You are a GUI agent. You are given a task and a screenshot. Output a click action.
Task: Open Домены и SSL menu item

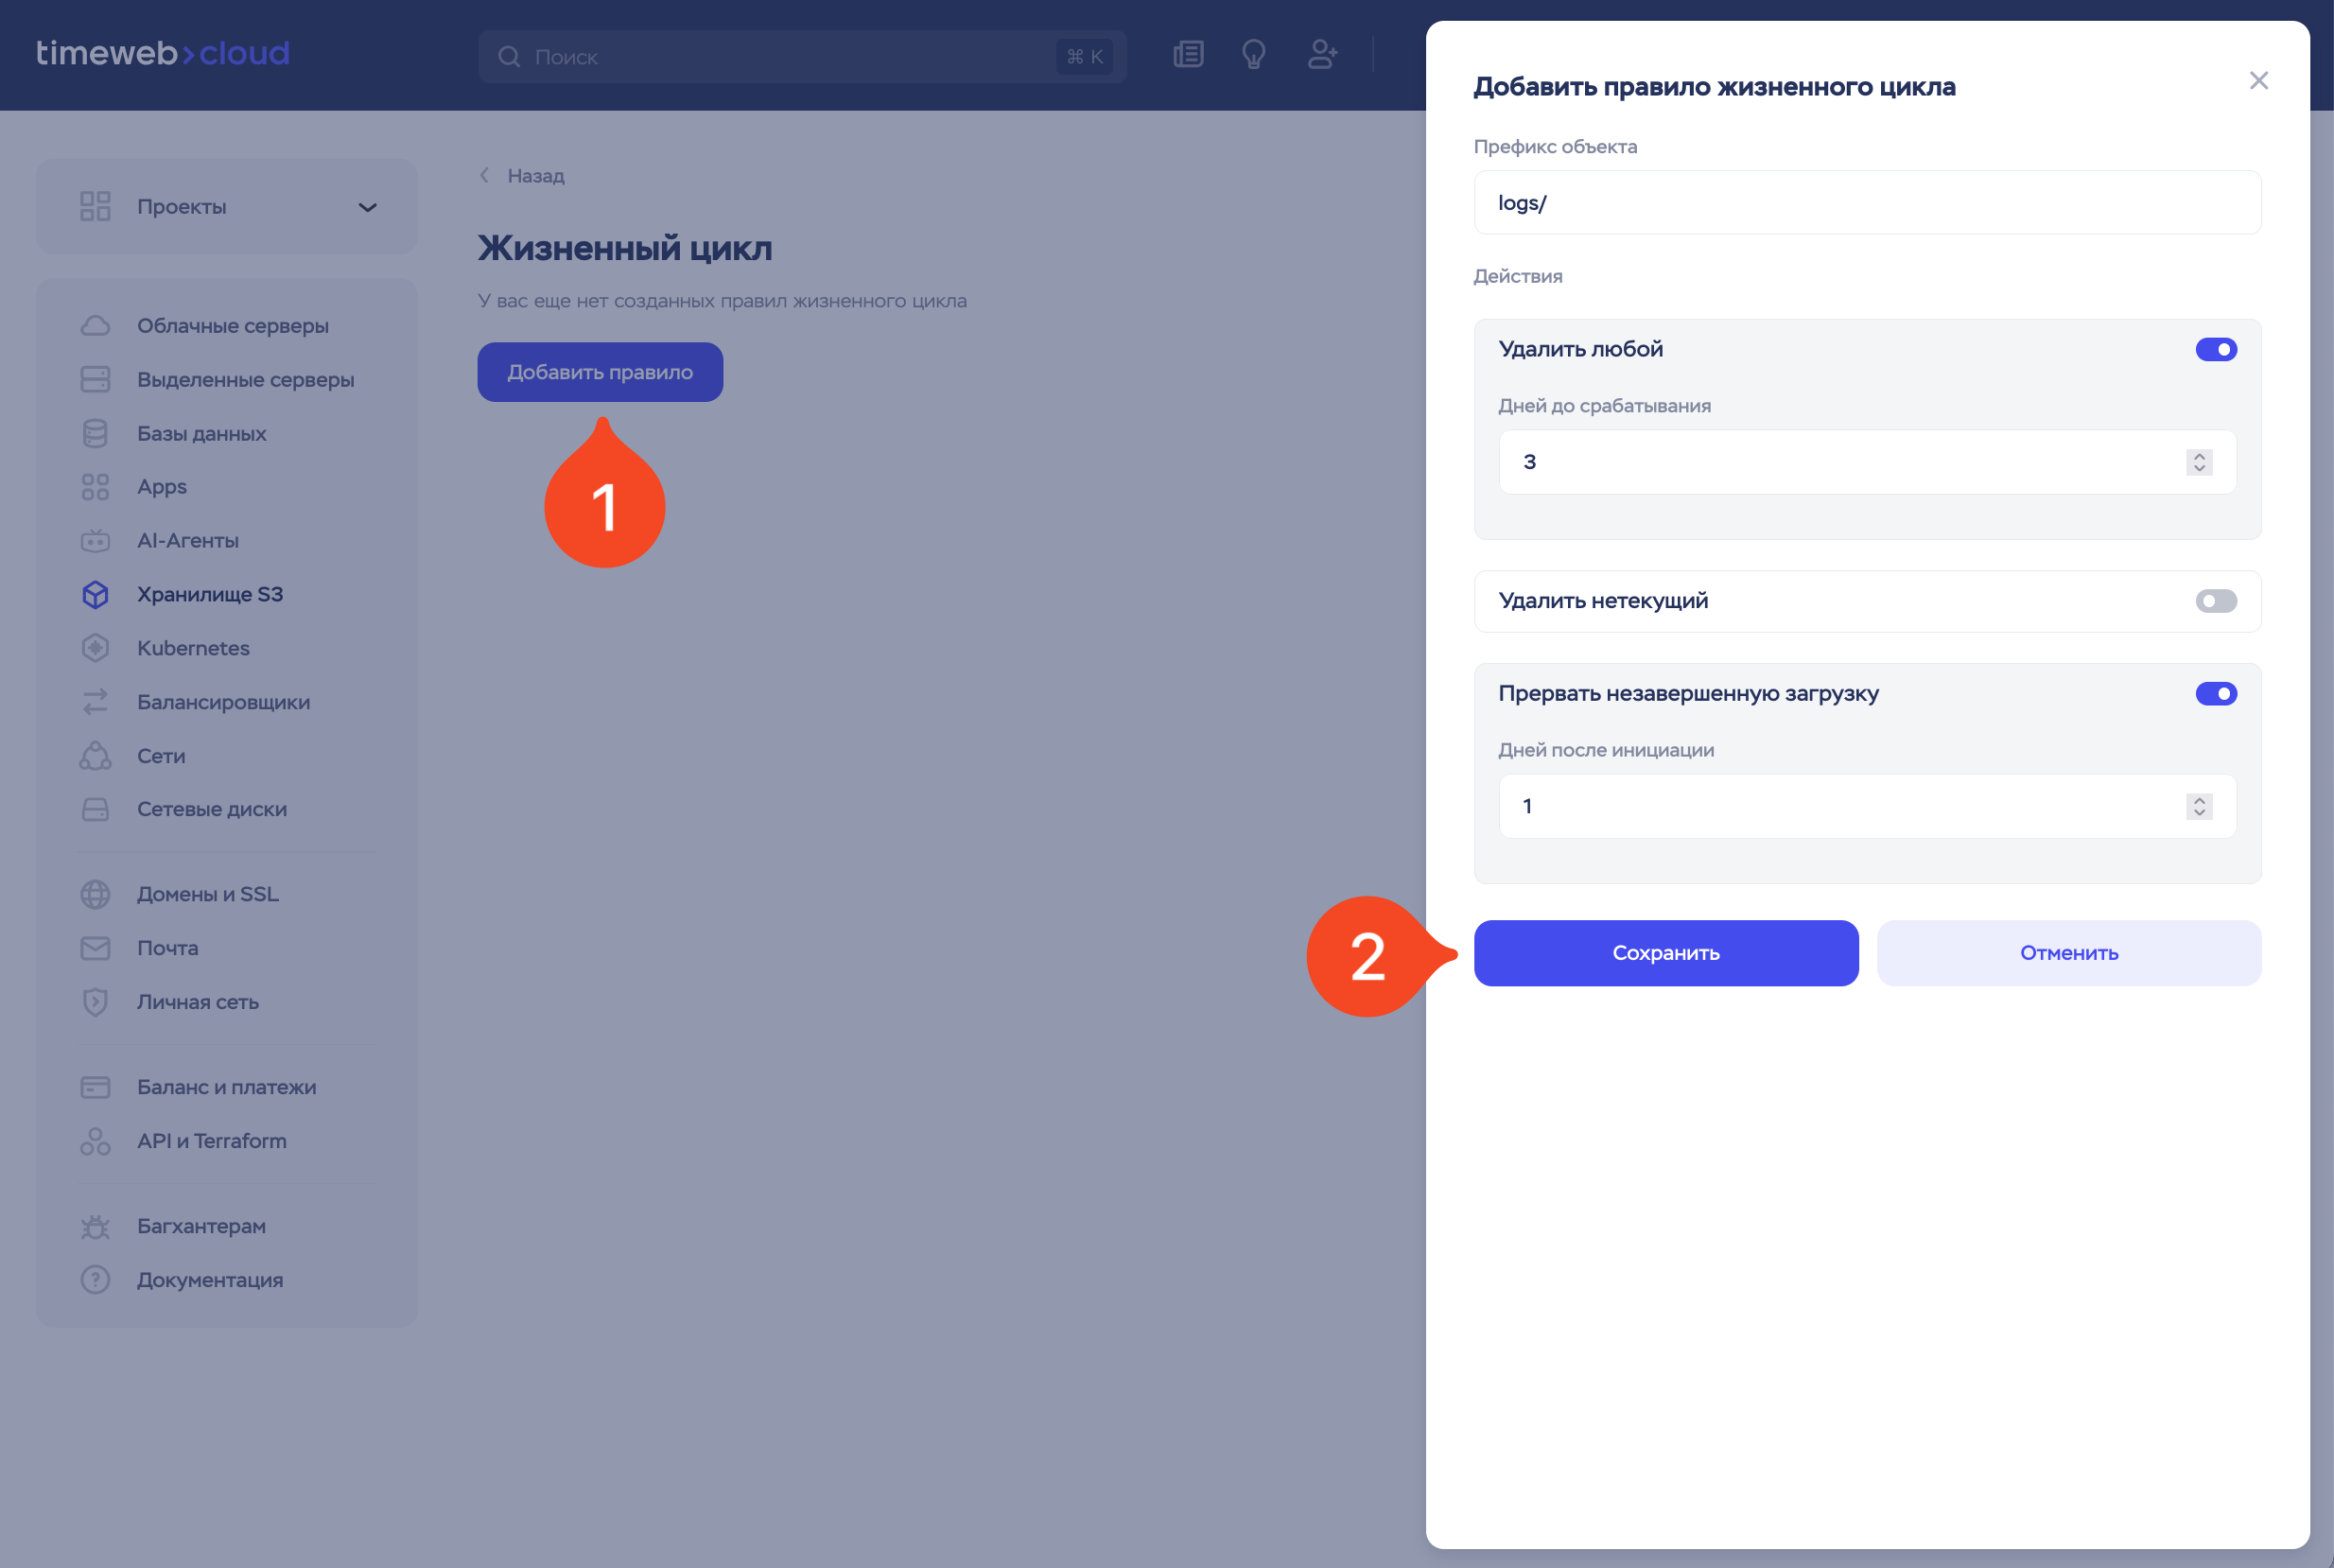point(207,894)
